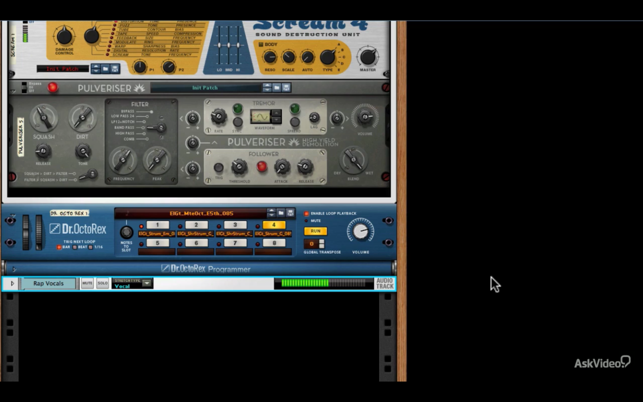Viewport: 643px width, 402px height.
Task: Click the Follower Attack knob
Action: [282, 167]
